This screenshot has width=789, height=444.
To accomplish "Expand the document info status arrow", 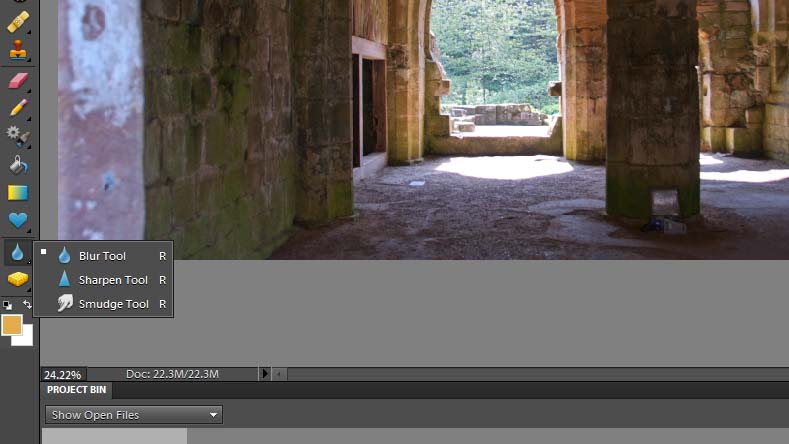I will pyautogui.click(x=265, y=374).
